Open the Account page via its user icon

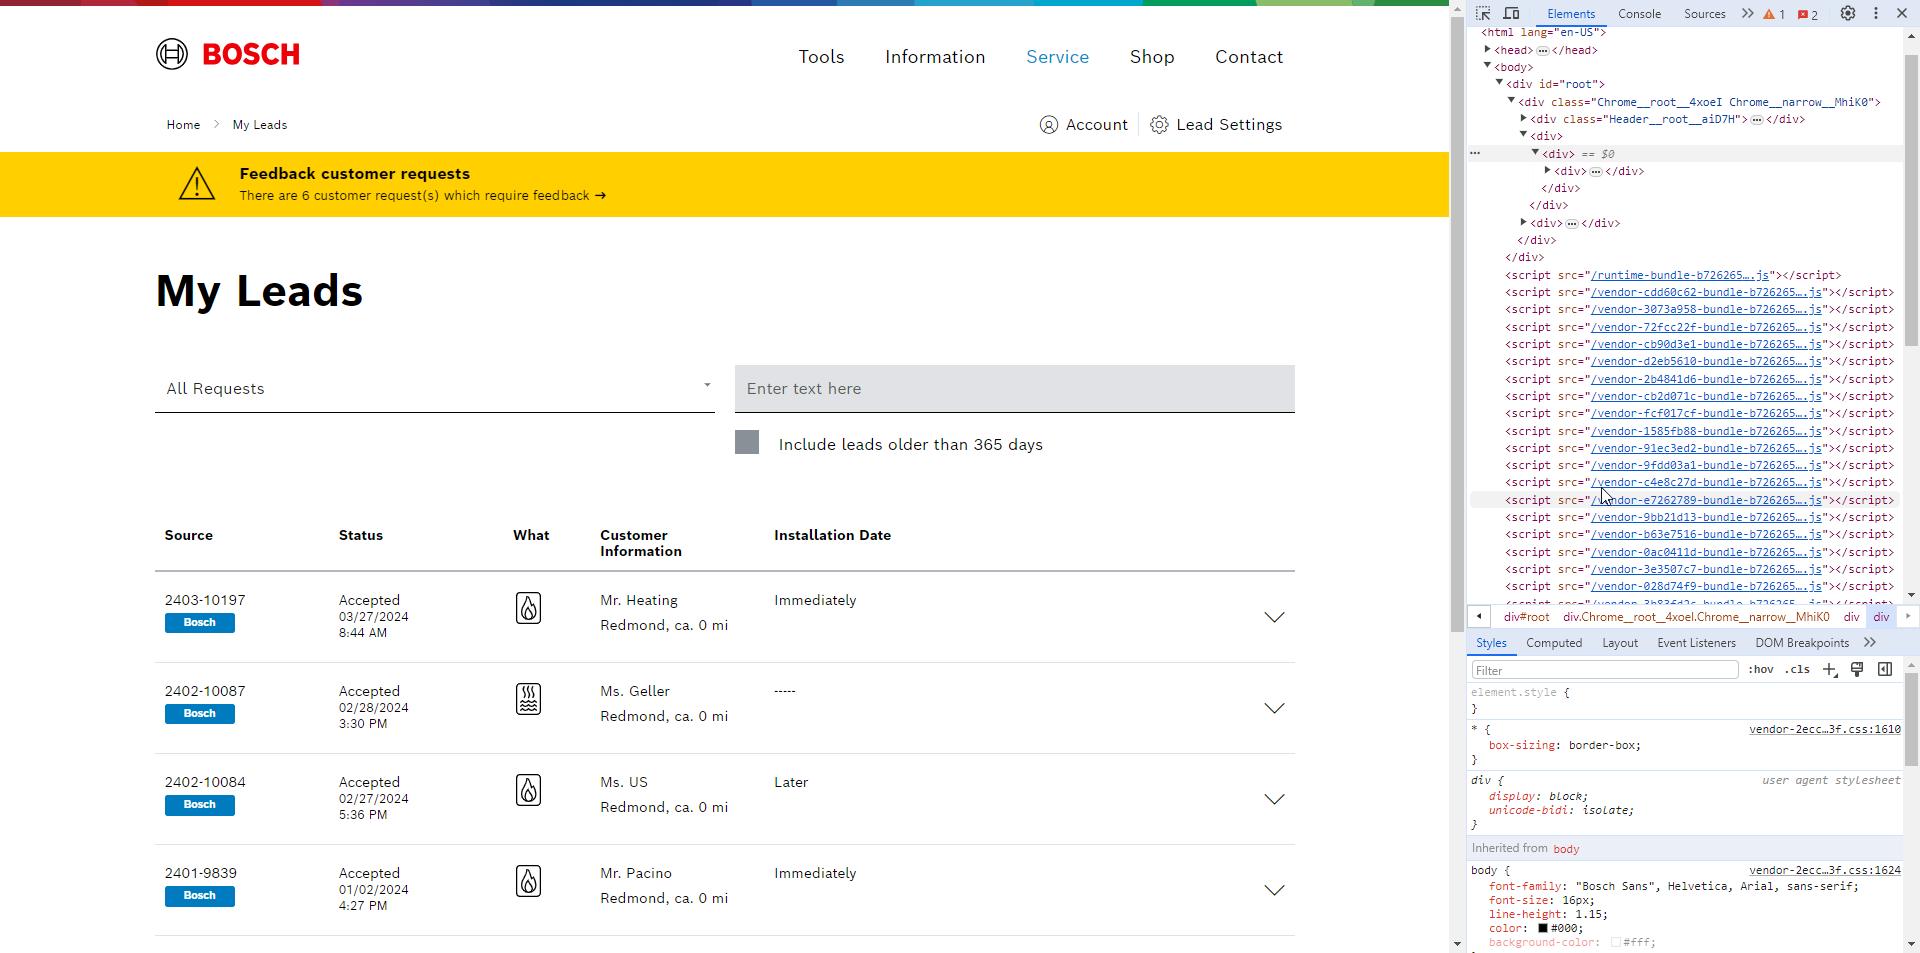(x=1048, y=125)
